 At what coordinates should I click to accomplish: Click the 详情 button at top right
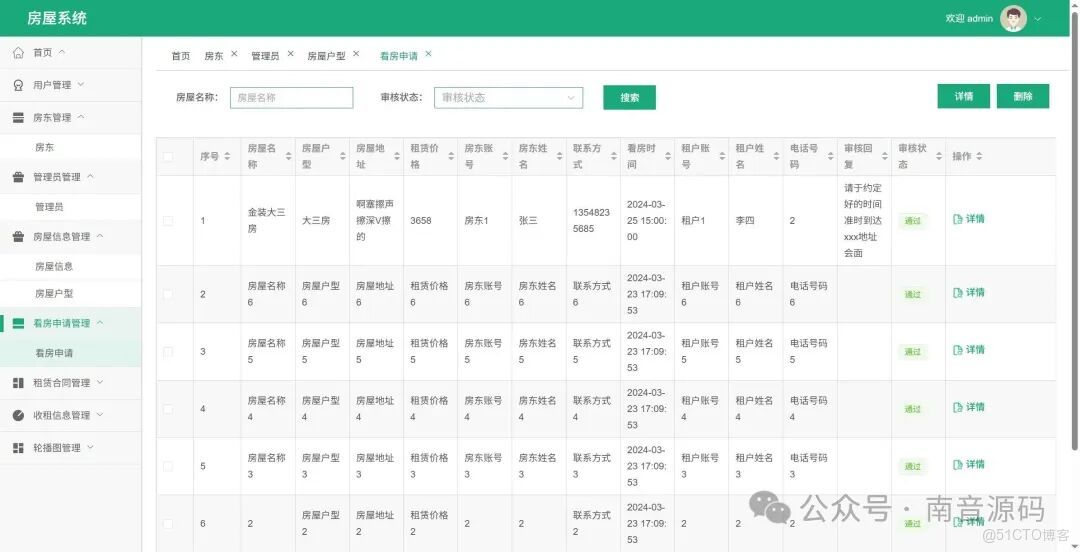coord(964,96)
